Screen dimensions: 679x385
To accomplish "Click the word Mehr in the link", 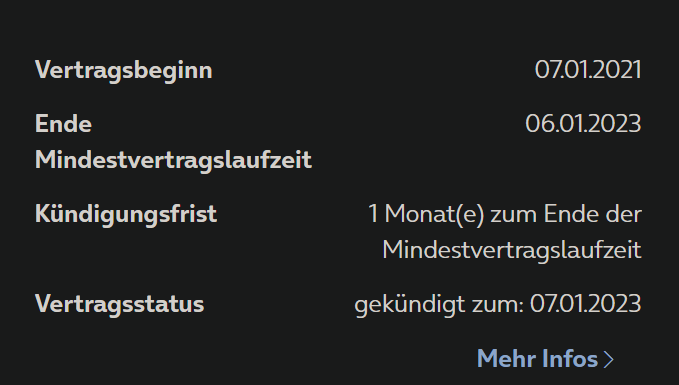I will [x=506, y=359].
